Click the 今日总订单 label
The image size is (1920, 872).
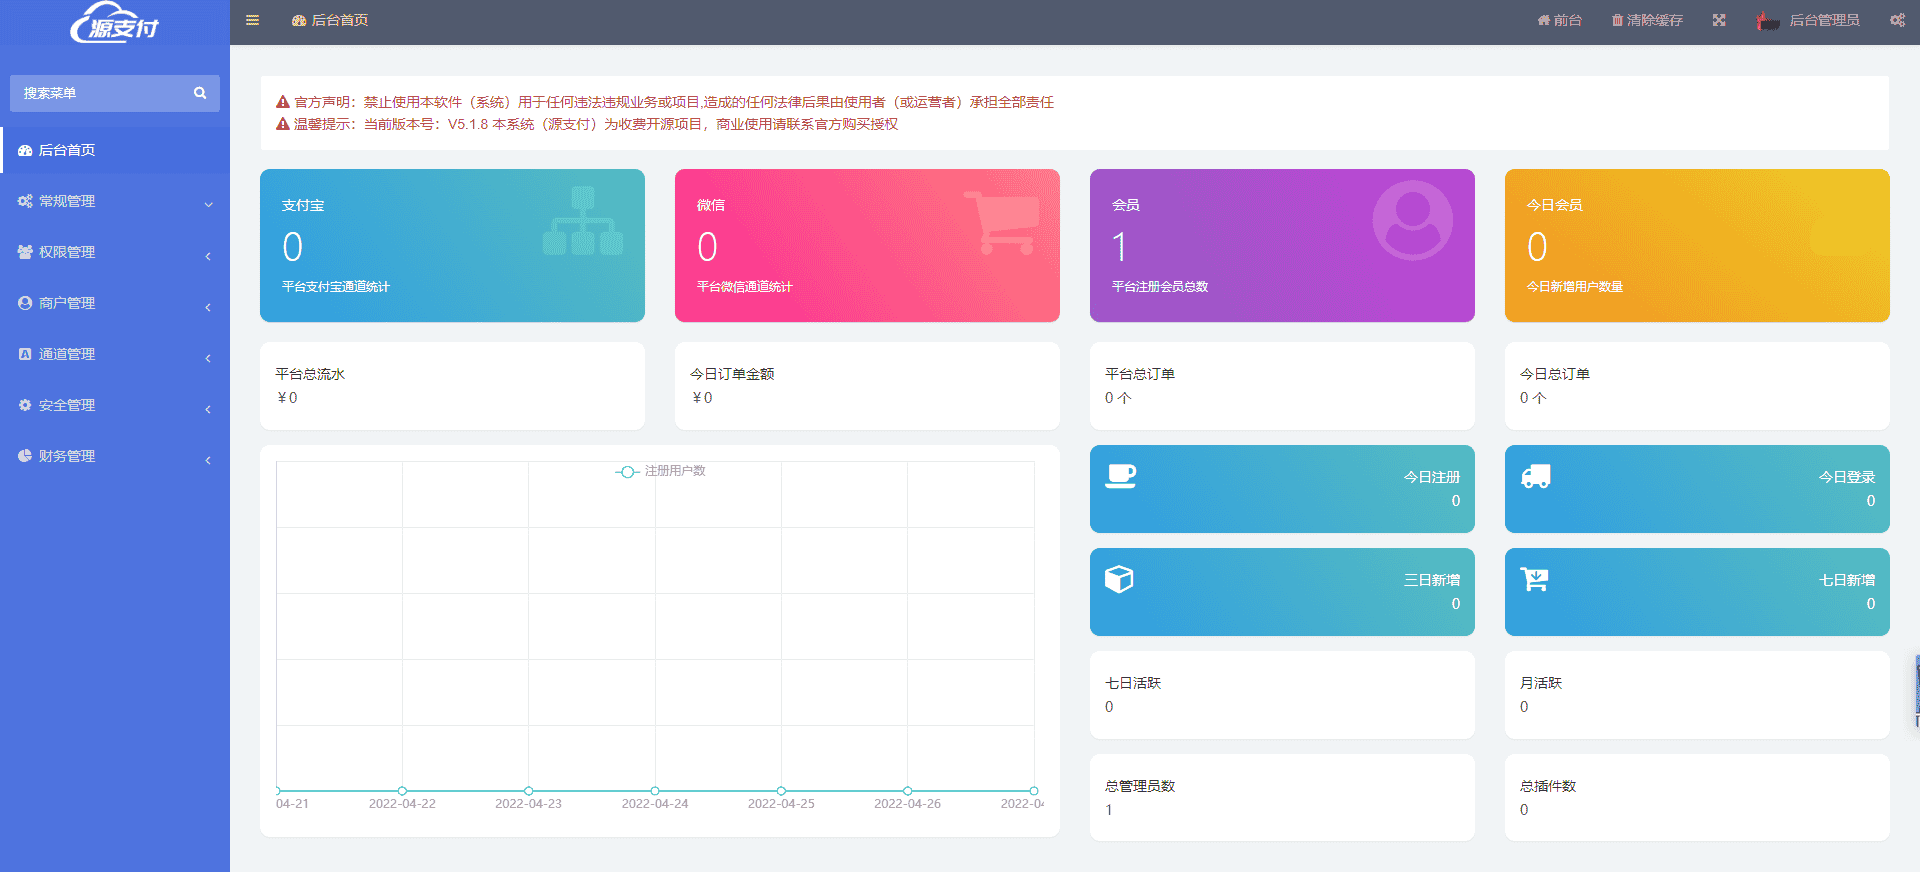(x=1555, y=374)
